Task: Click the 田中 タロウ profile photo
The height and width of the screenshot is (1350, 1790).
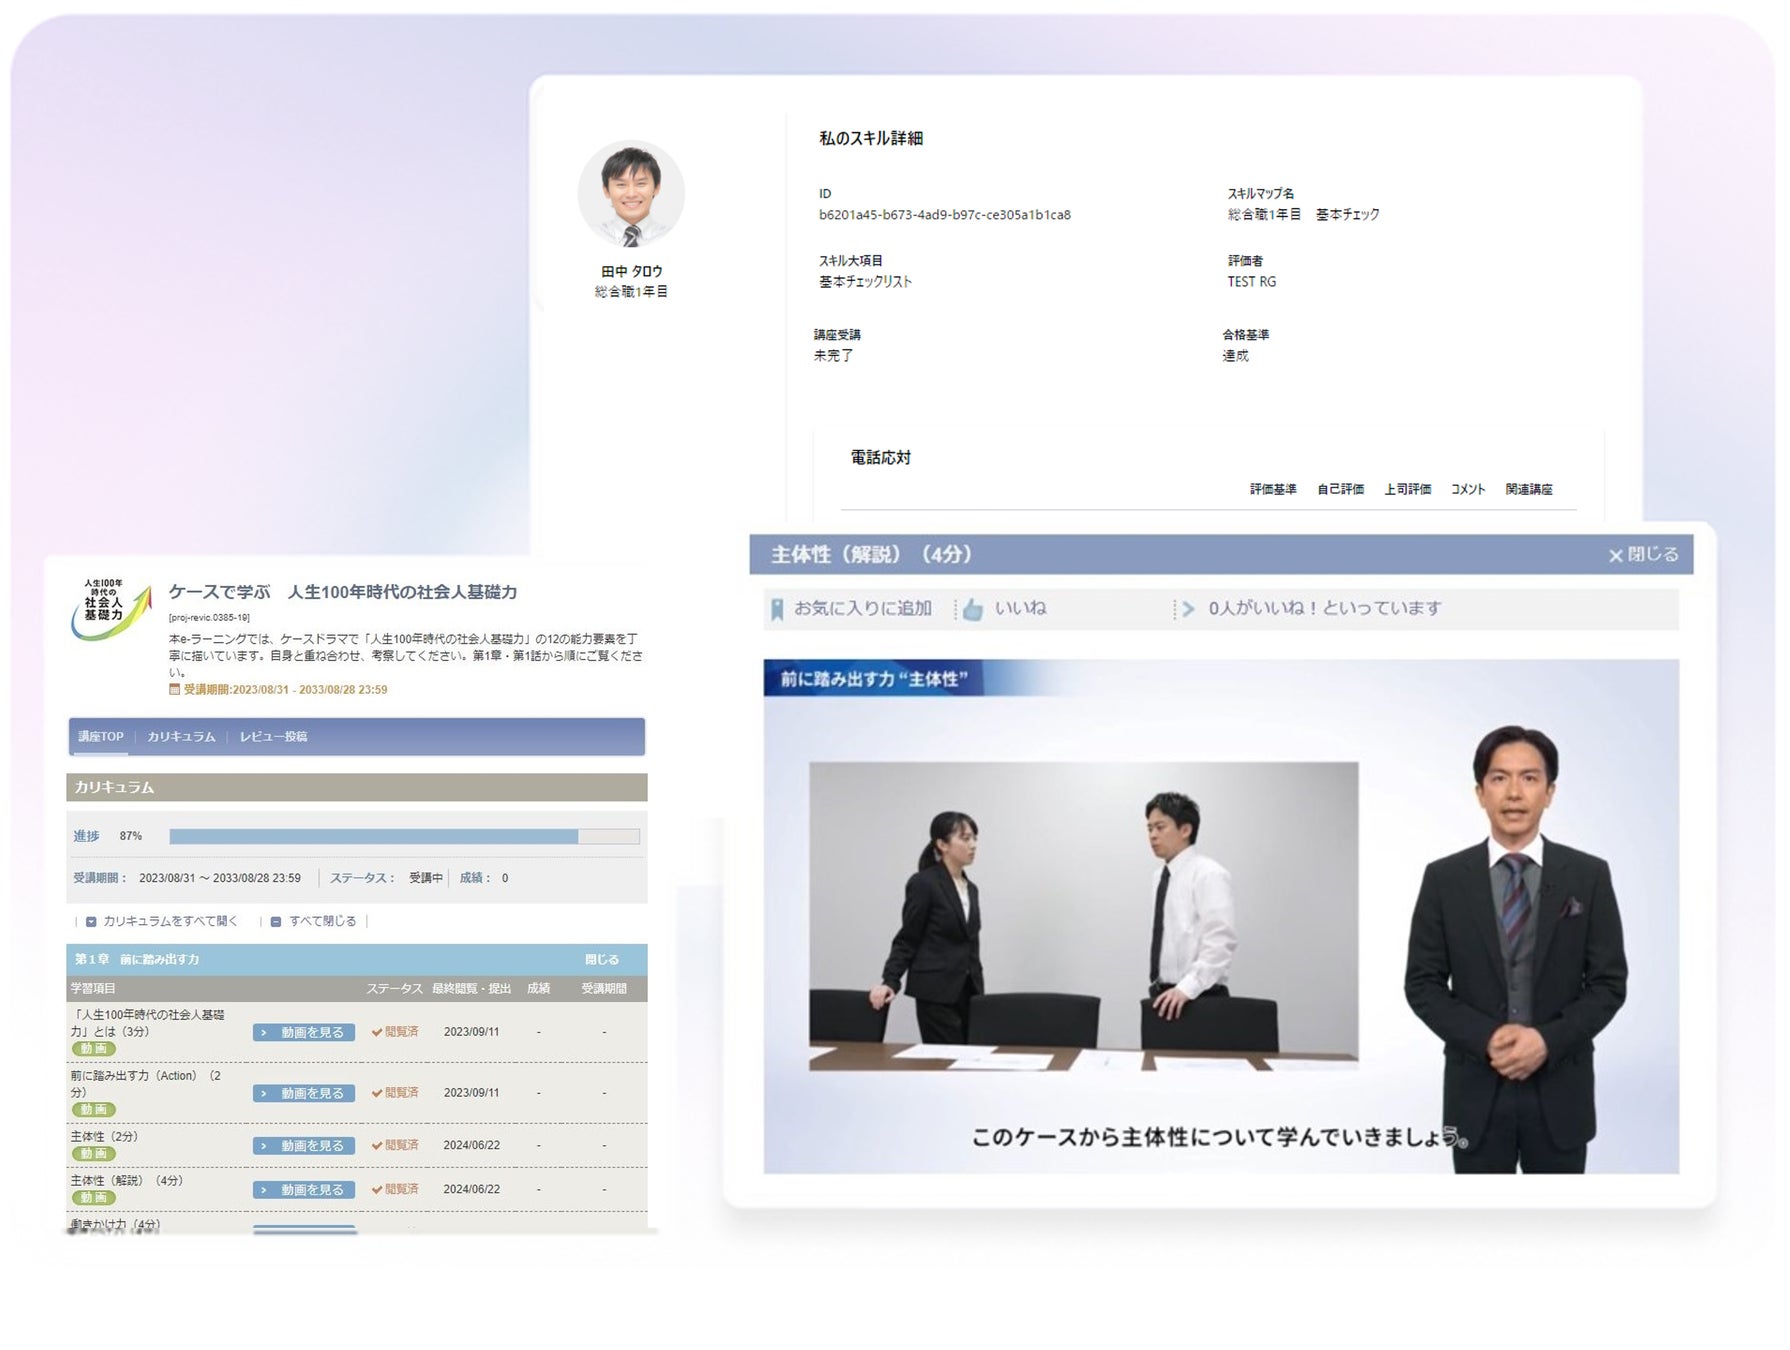Action: 631,194
